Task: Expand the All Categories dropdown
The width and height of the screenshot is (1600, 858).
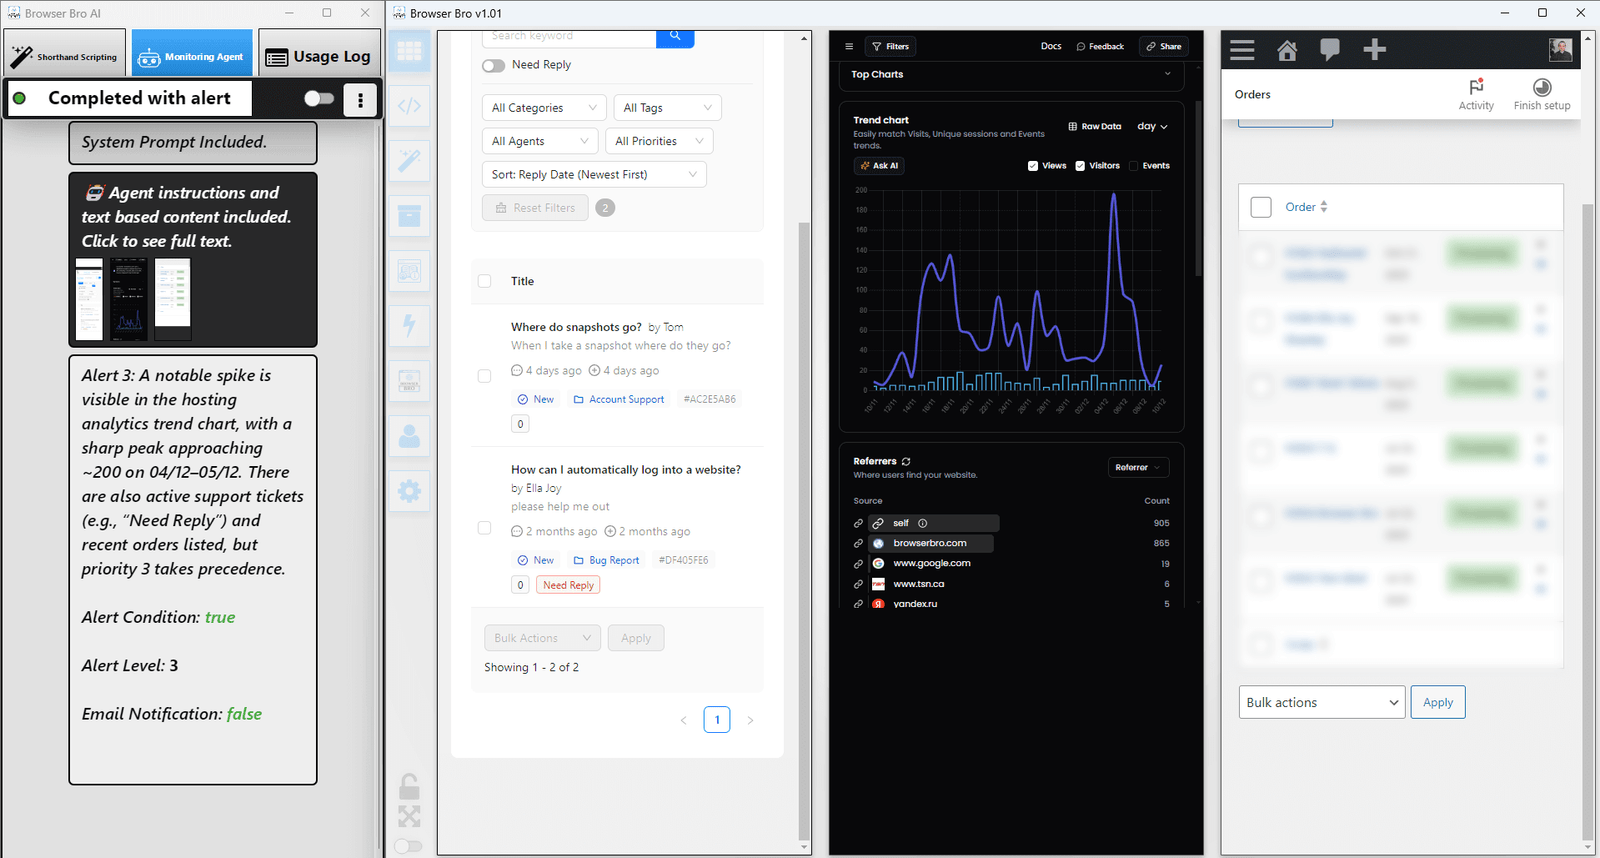Action: (544, 108)
